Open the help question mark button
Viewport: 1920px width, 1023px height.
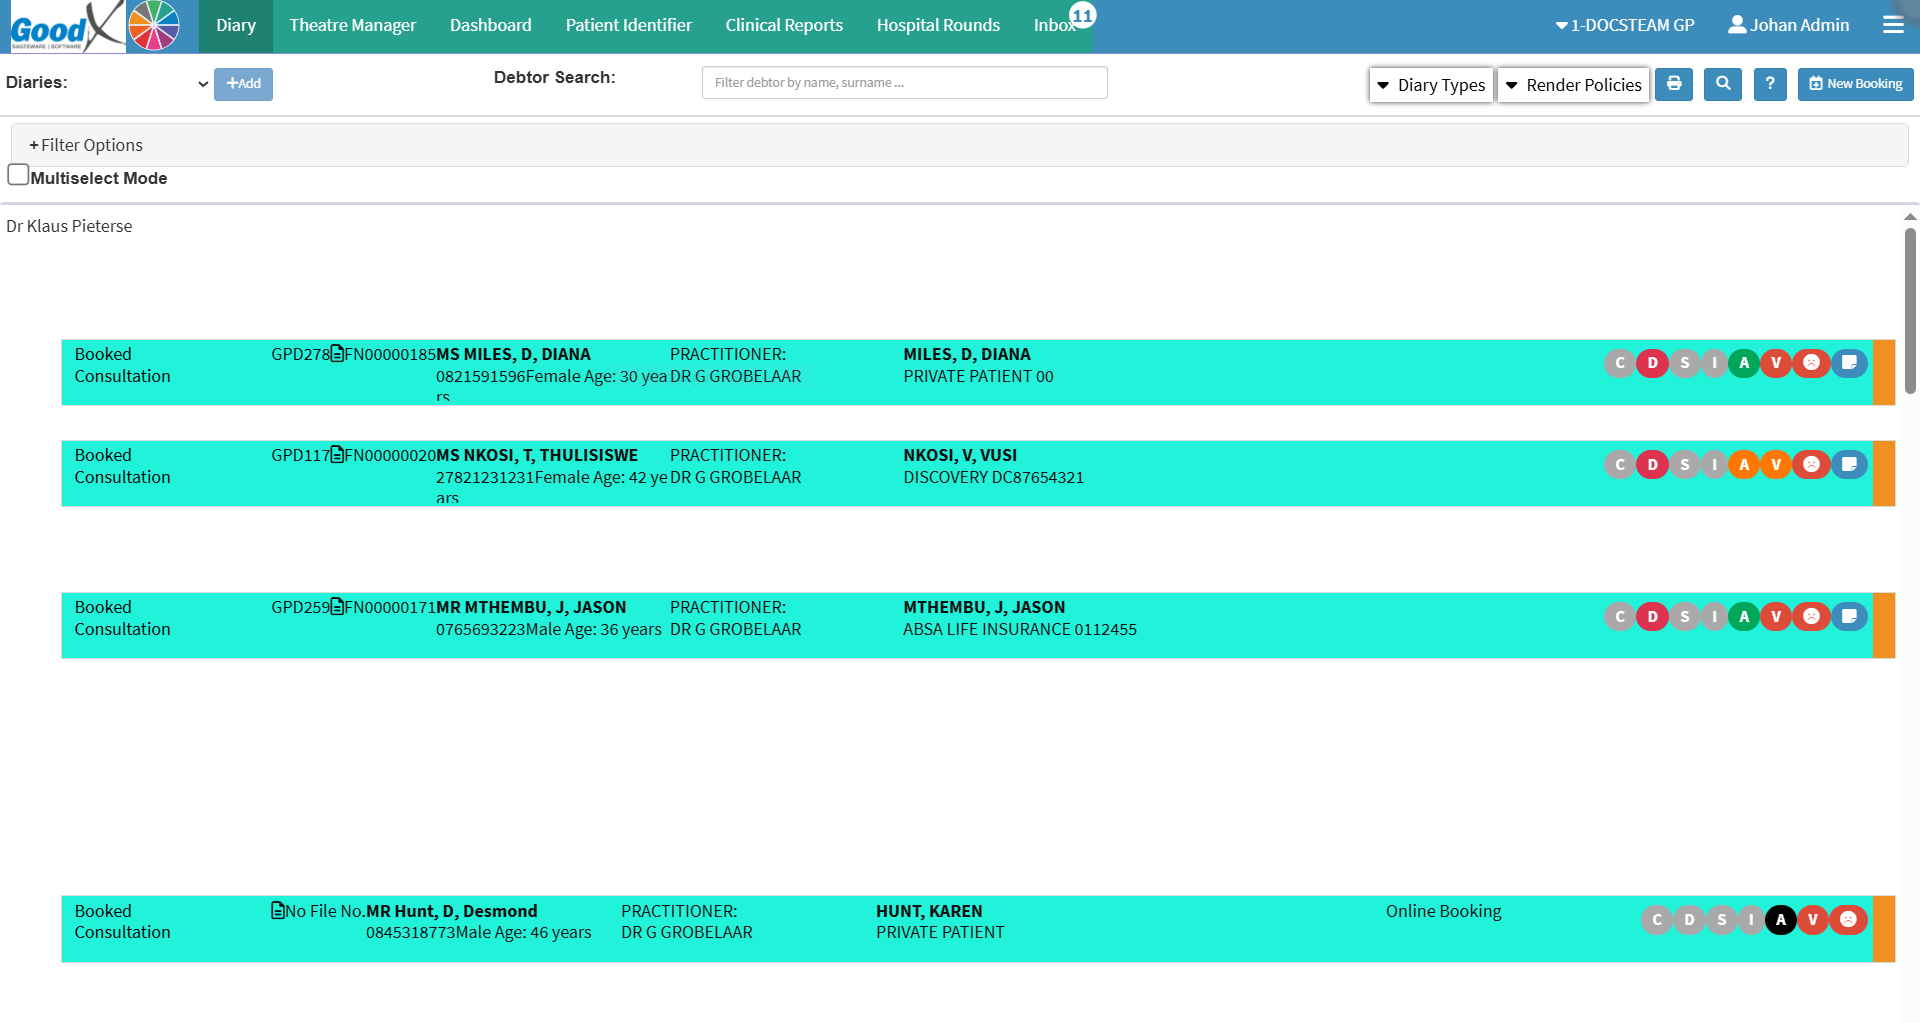[1770, 84]
